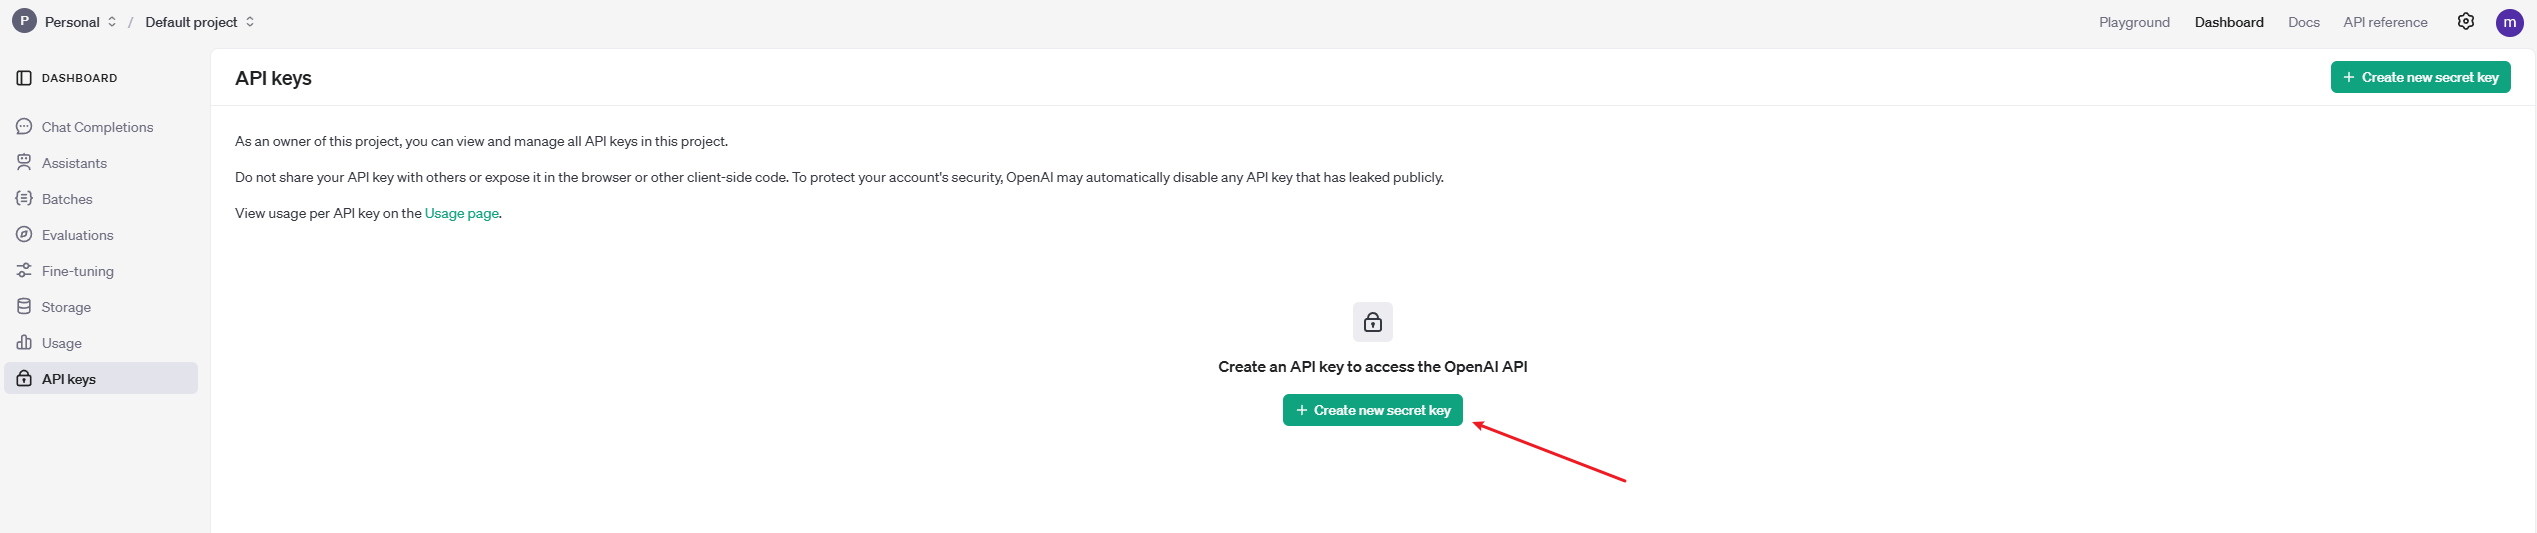Click the Assistants robot icon
This screenshot has height=533, width=2537.
coord(24,163)
